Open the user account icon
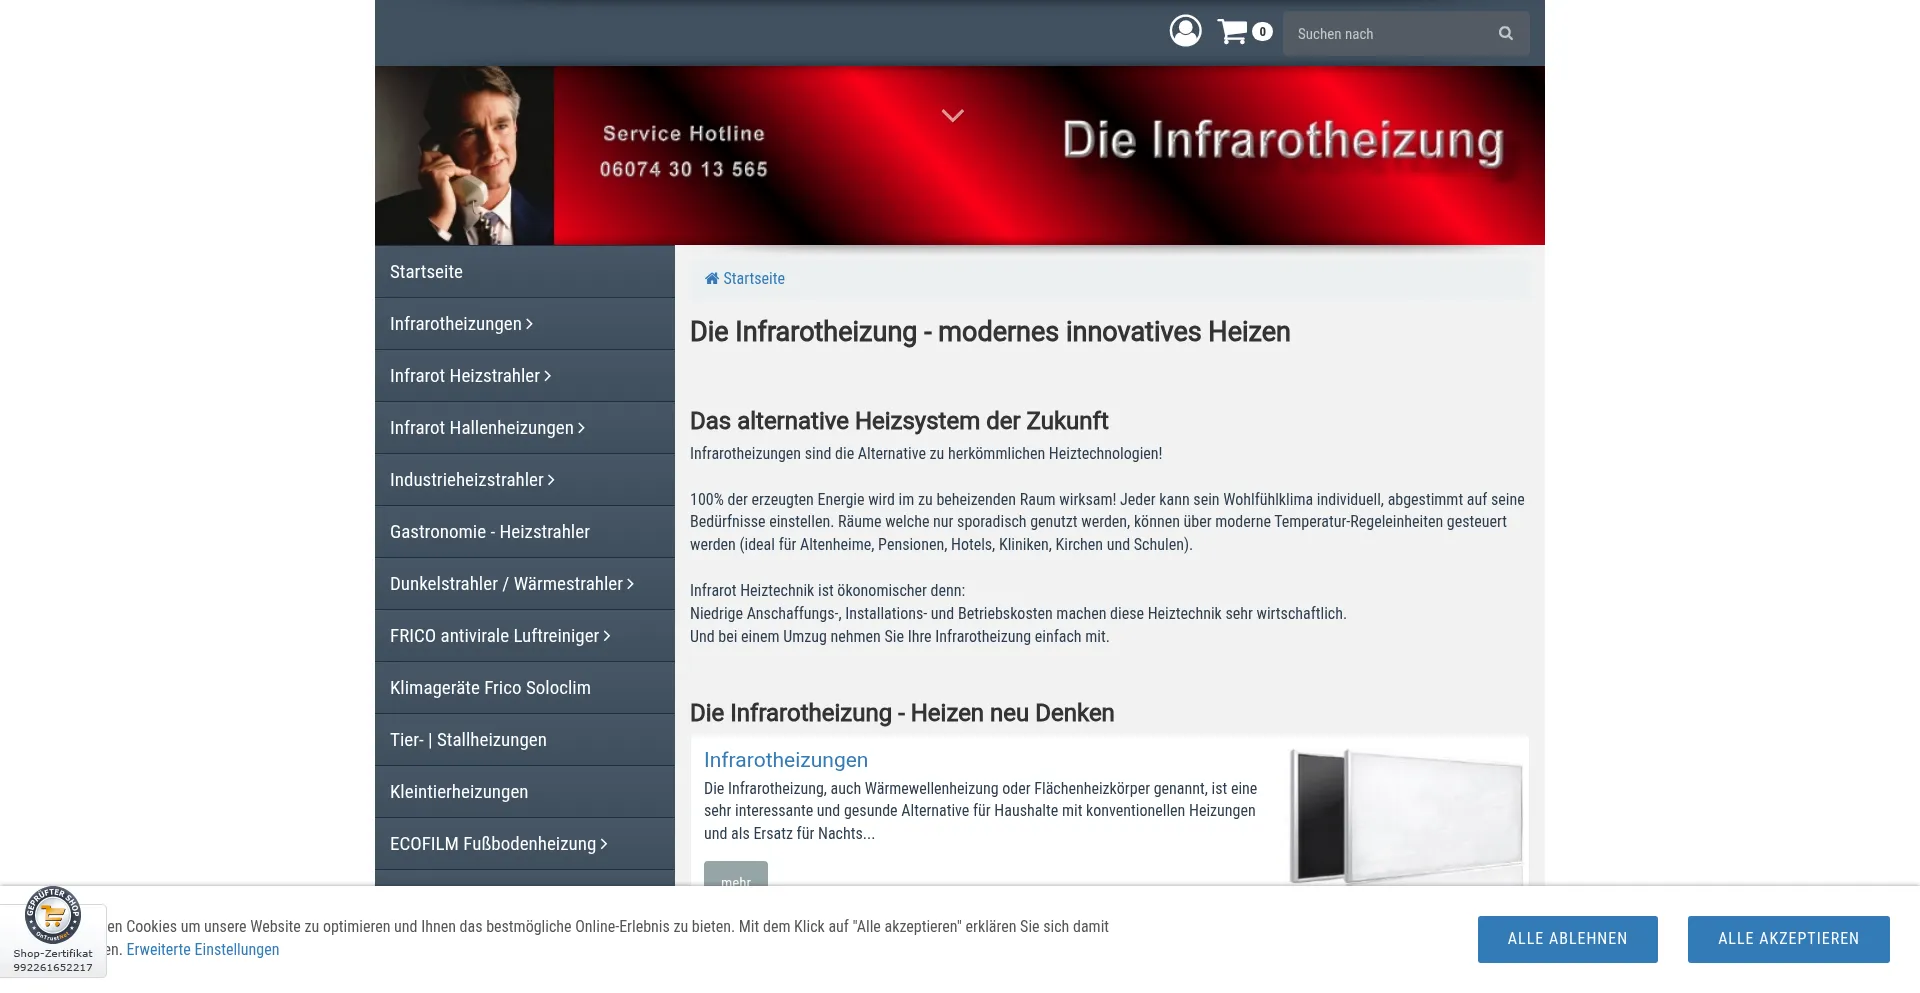 [x=1185, y=31]
